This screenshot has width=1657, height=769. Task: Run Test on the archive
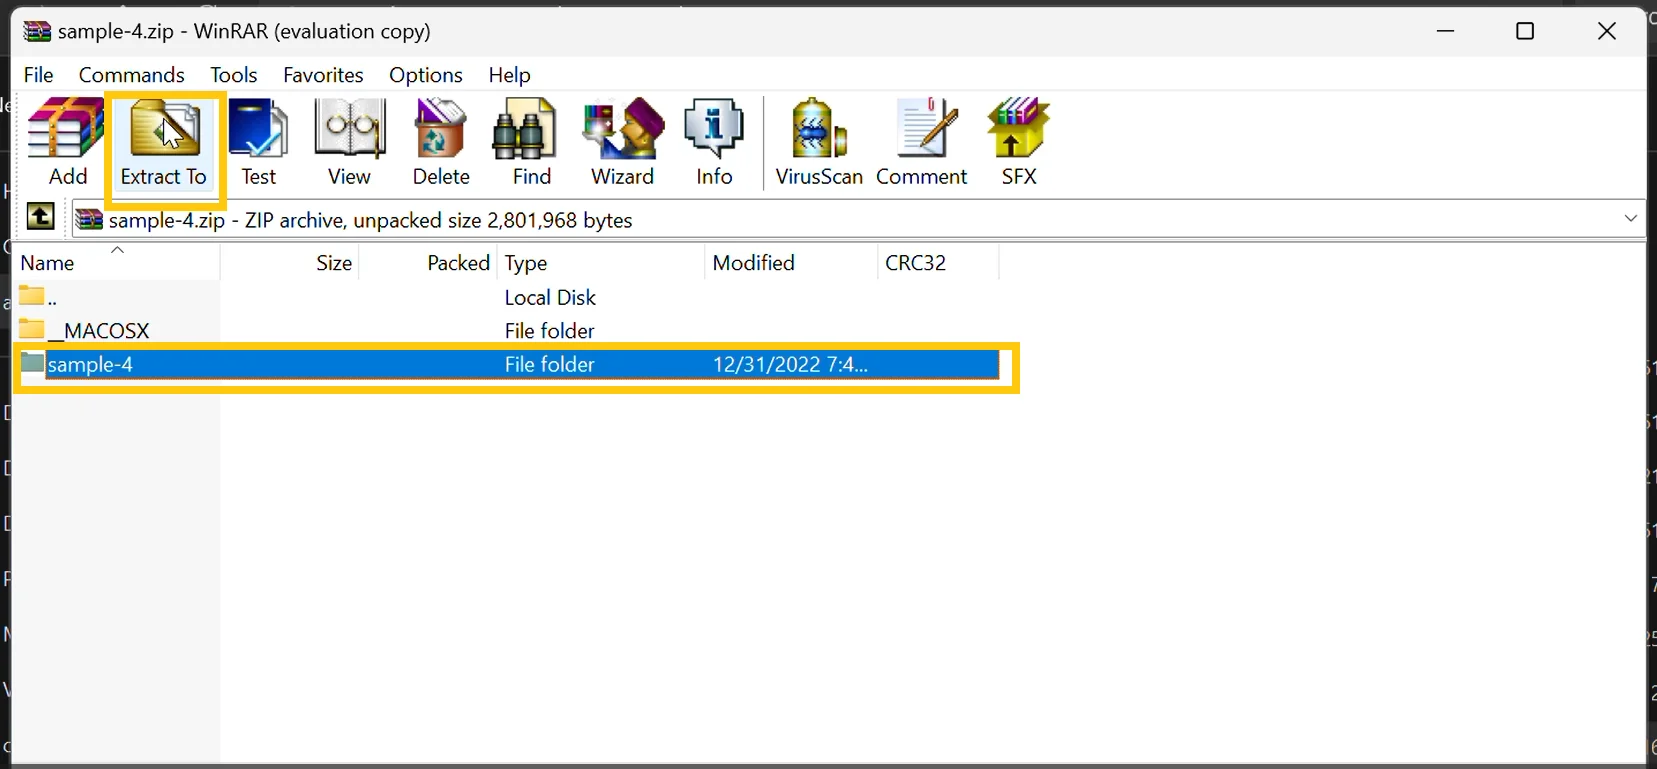click(x=259, y=142)
